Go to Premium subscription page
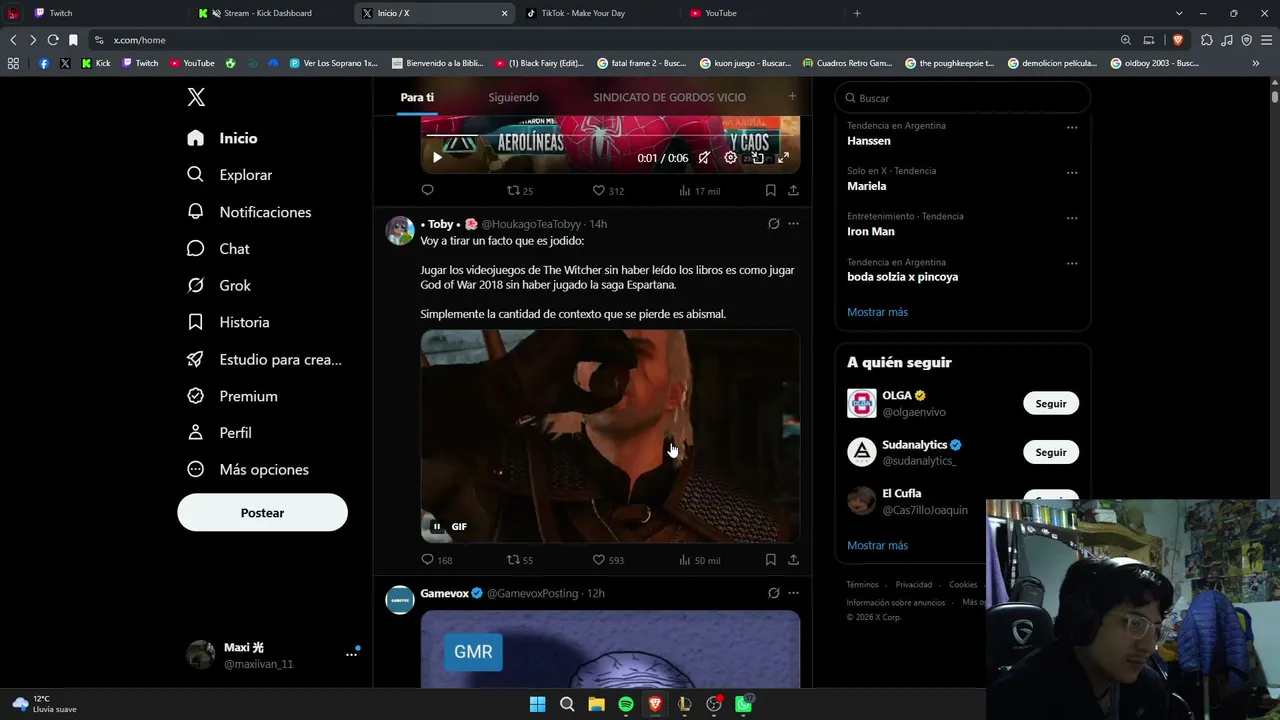1280x720 pixels. [x=232, y=396]
